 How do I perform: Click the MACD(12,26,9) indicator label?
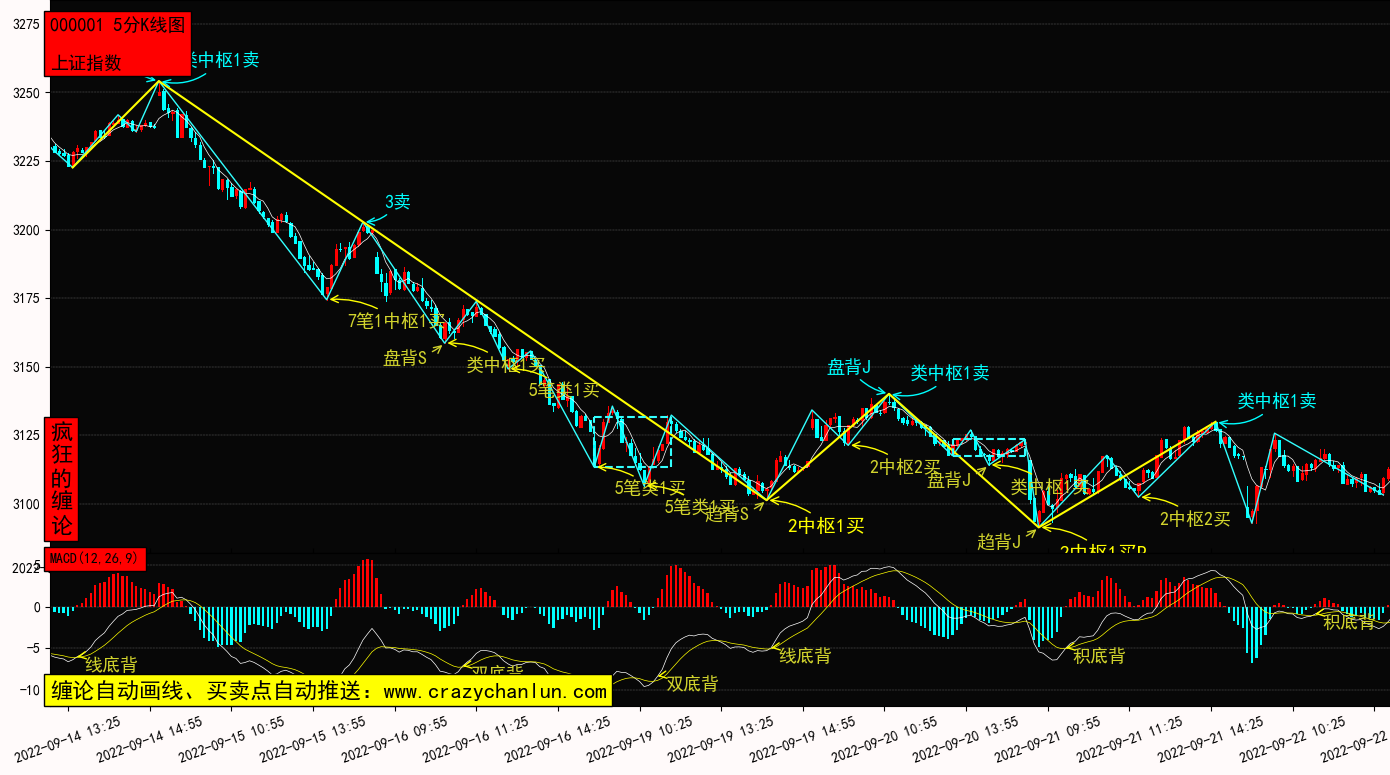(x=96, y=559)
